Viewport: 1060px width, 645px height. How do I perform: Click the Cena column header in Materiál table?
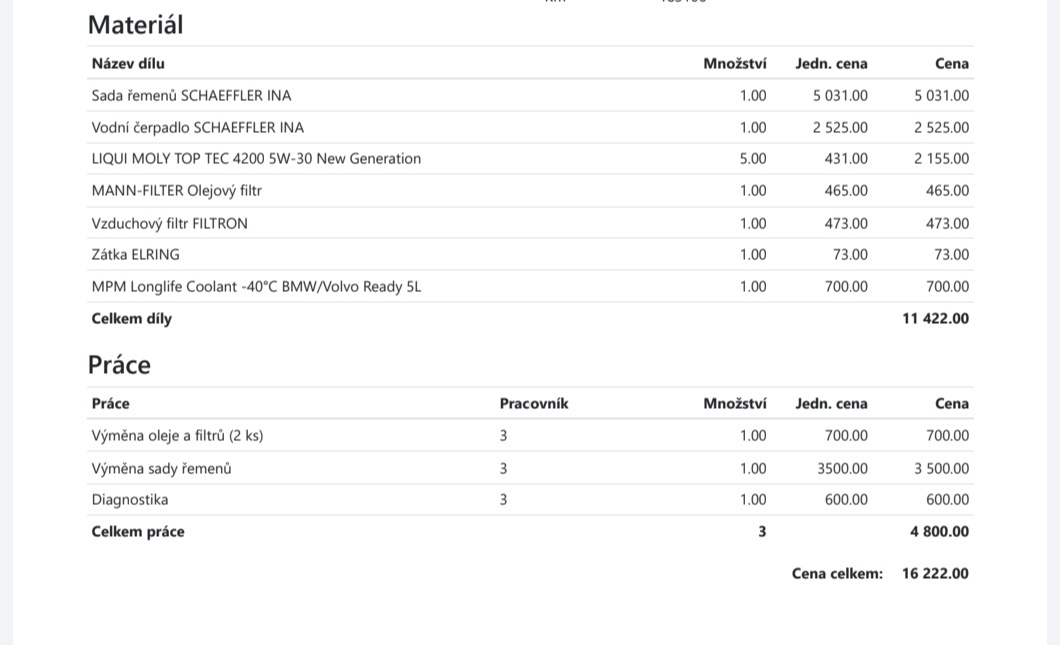952,64
